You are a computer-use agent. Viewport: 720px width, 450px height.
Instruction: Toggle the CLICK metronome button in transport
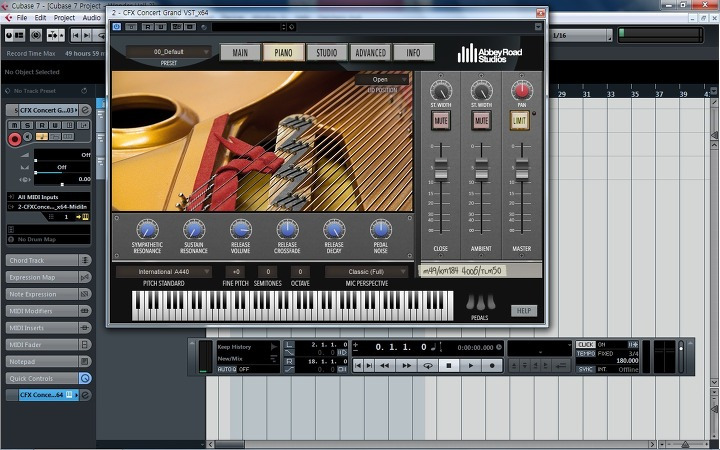coord(586,344)
